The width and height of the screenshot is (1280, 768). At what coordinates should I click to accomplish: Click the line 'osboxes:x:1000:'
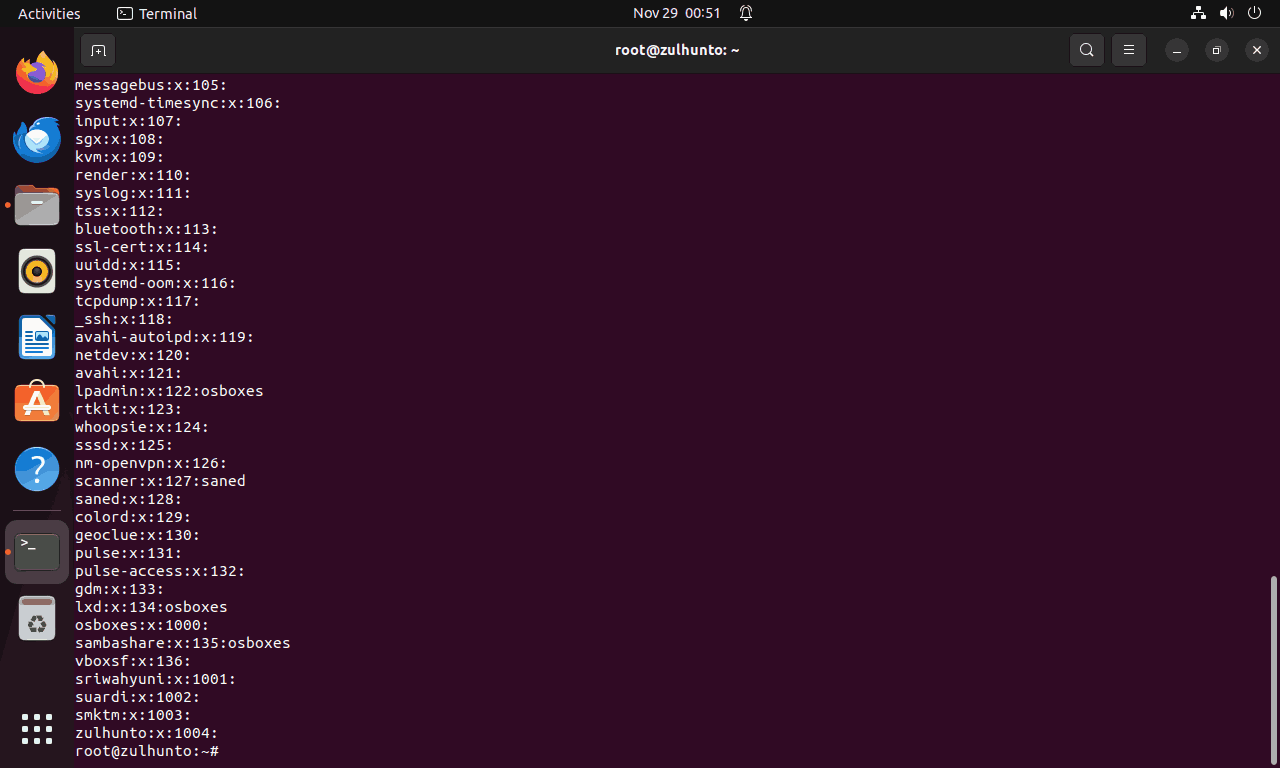pos(142,625)
